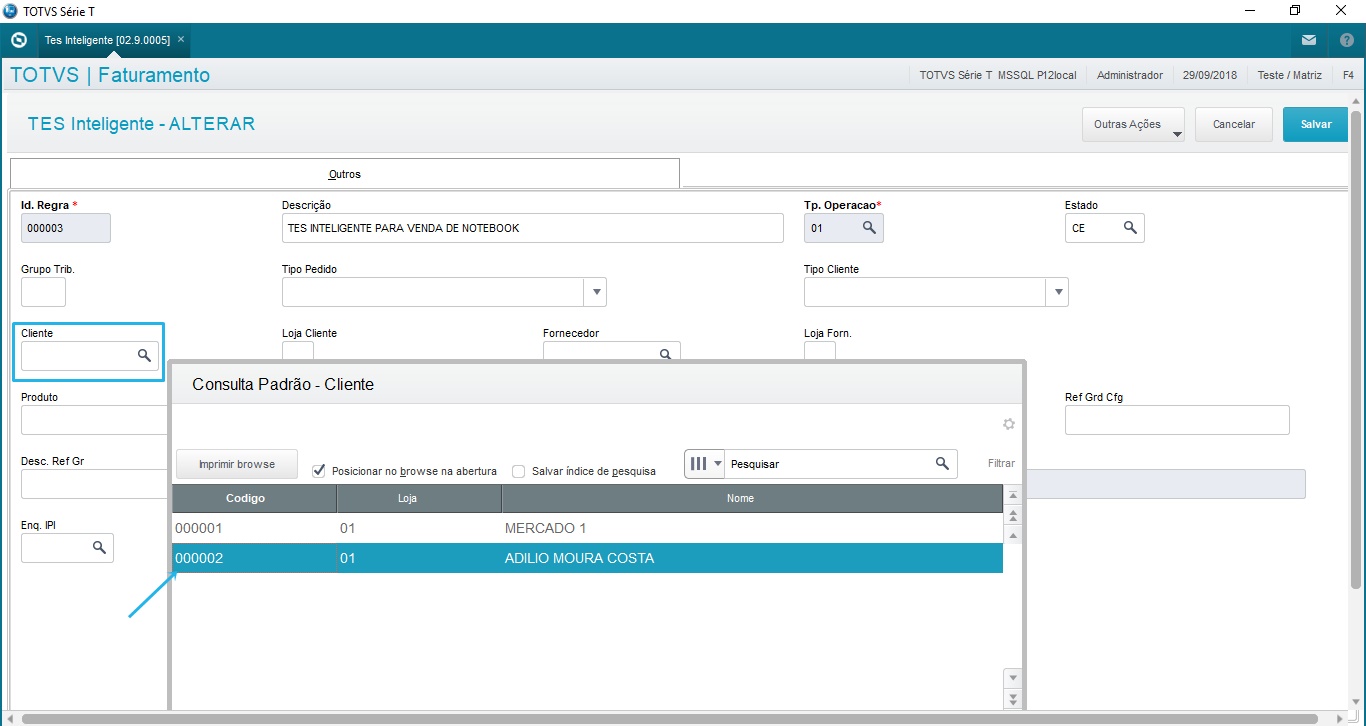Restore the TOTVS Série T window

(x=1295, y=10)
